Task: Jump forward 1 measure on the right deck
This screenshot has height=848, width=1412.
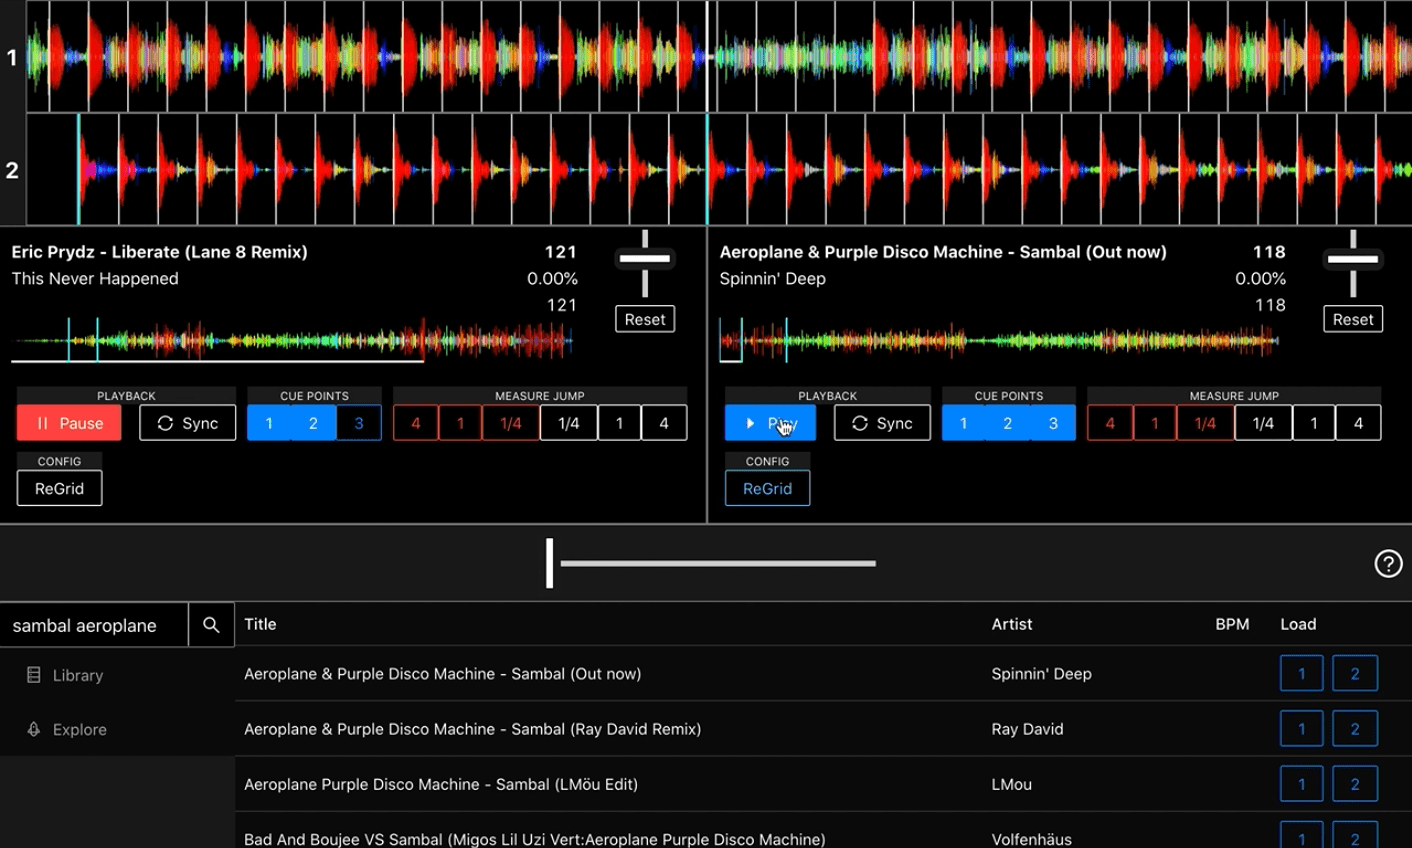Action: tap(1313, 422)
